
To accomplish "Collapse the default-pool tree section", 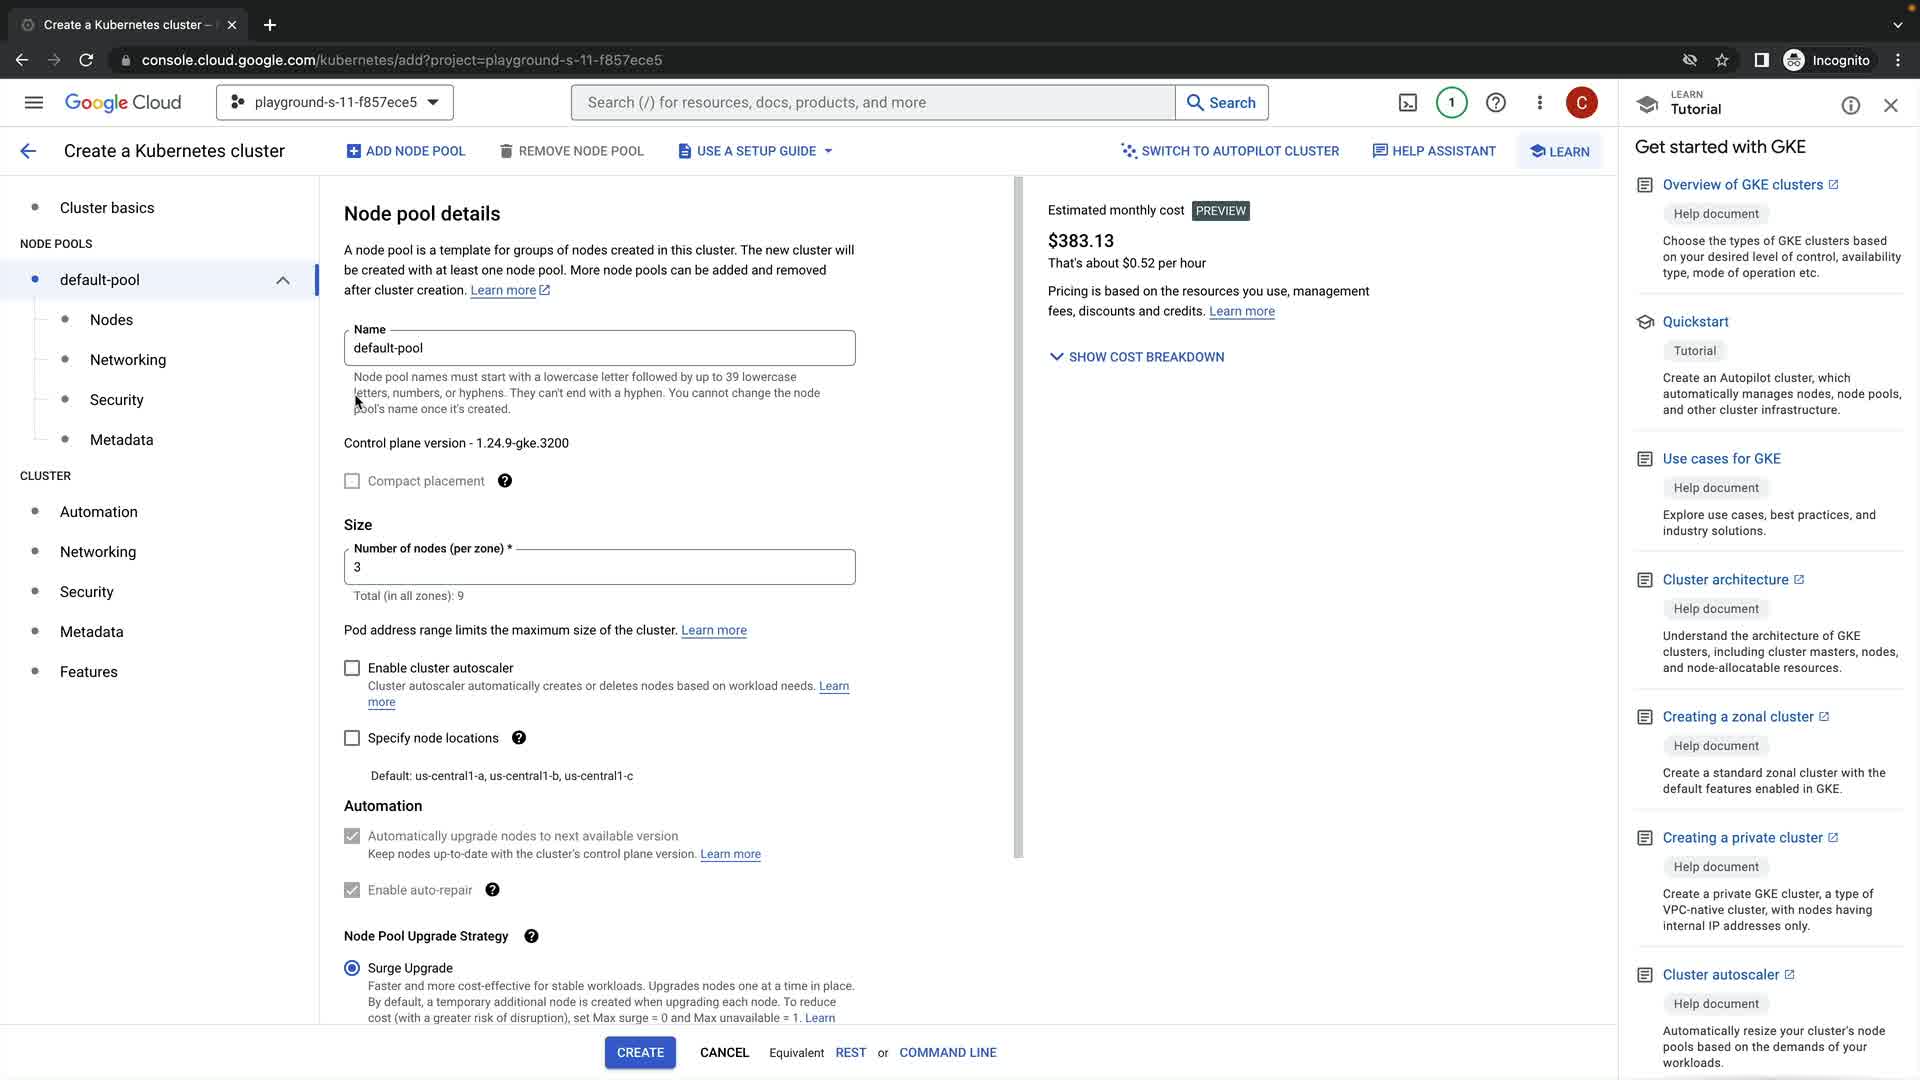I will point(283,280).
